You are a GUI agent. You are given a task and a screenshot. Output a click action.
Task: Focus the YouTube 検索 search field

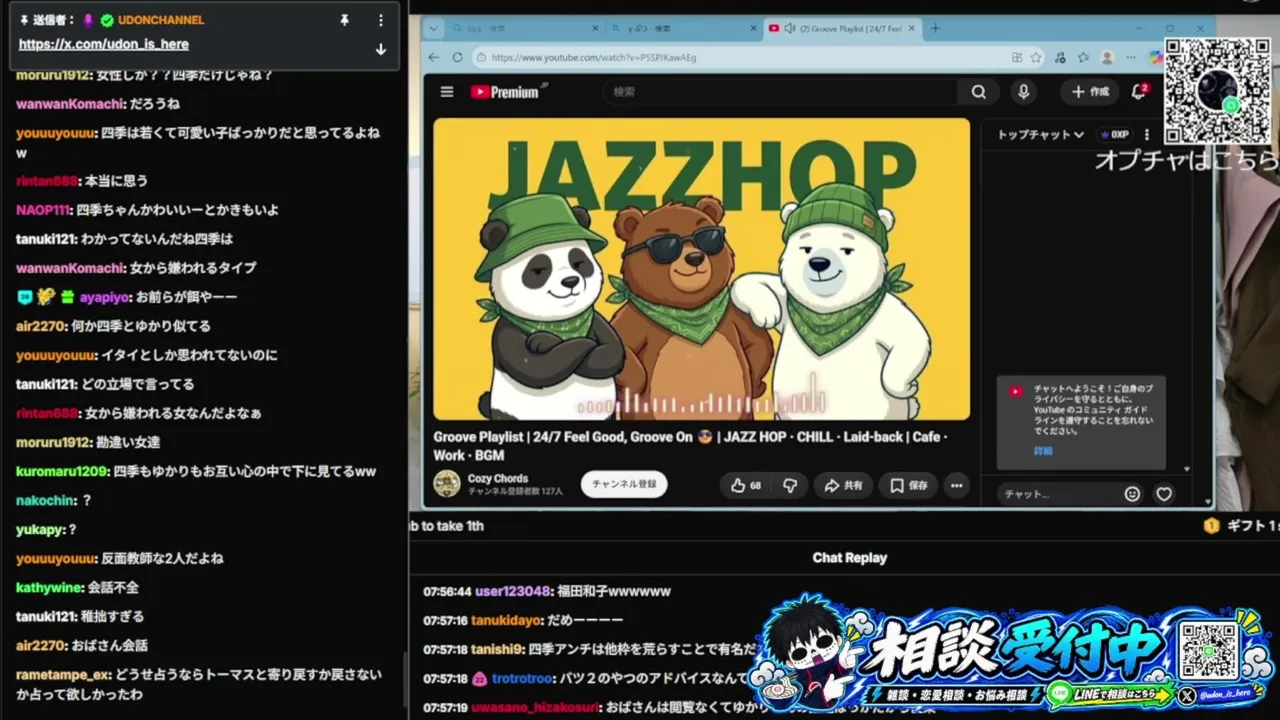(780, 92)
